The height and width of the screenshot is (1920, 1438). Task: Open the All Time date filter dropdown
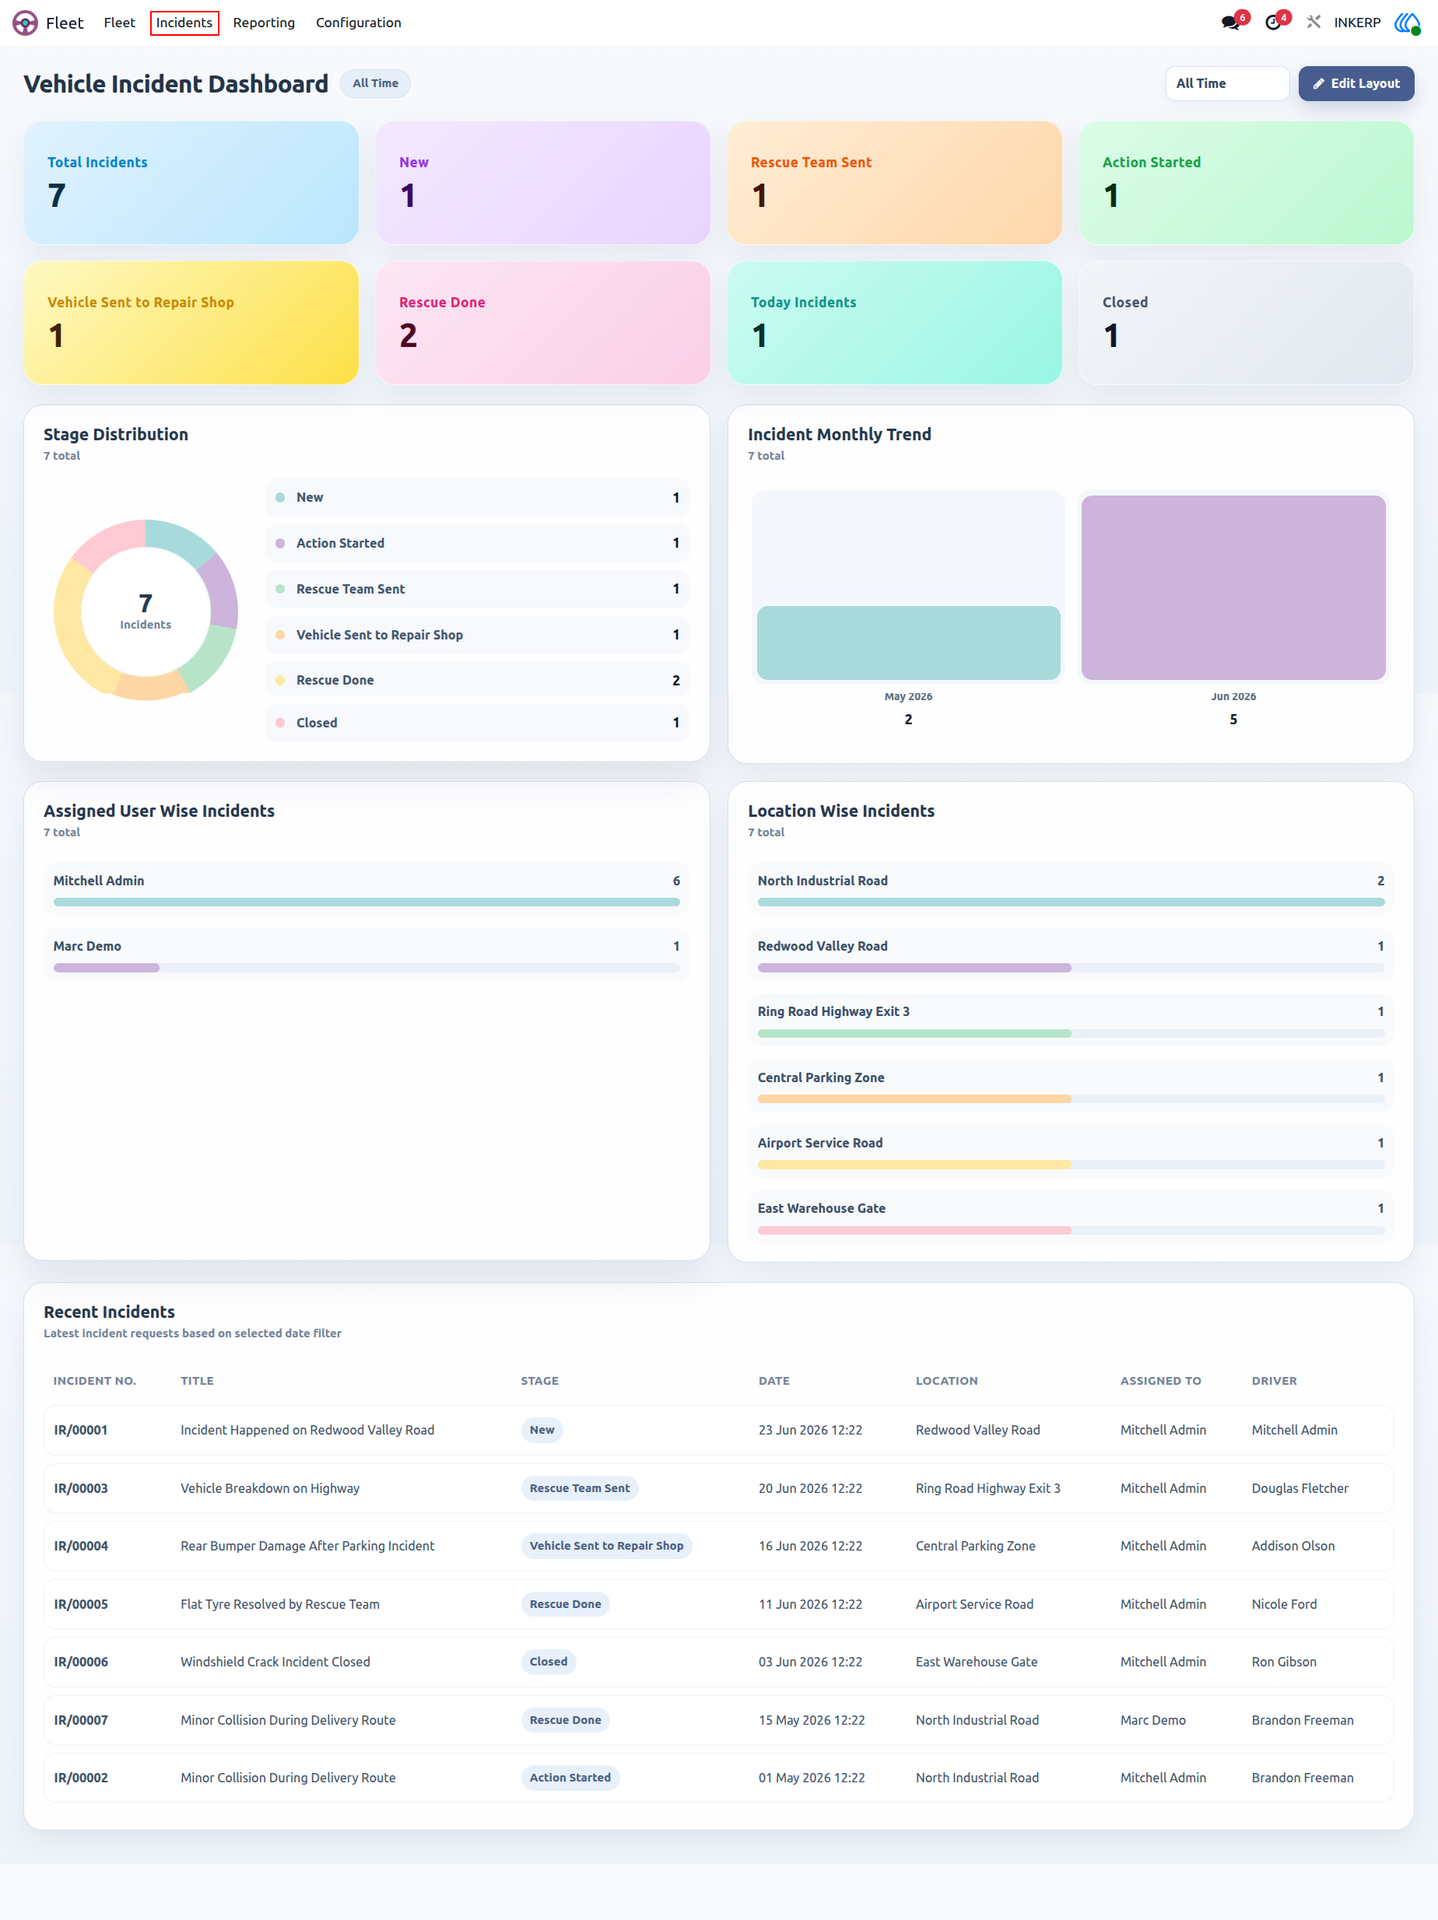click(x=1227, y=83)
